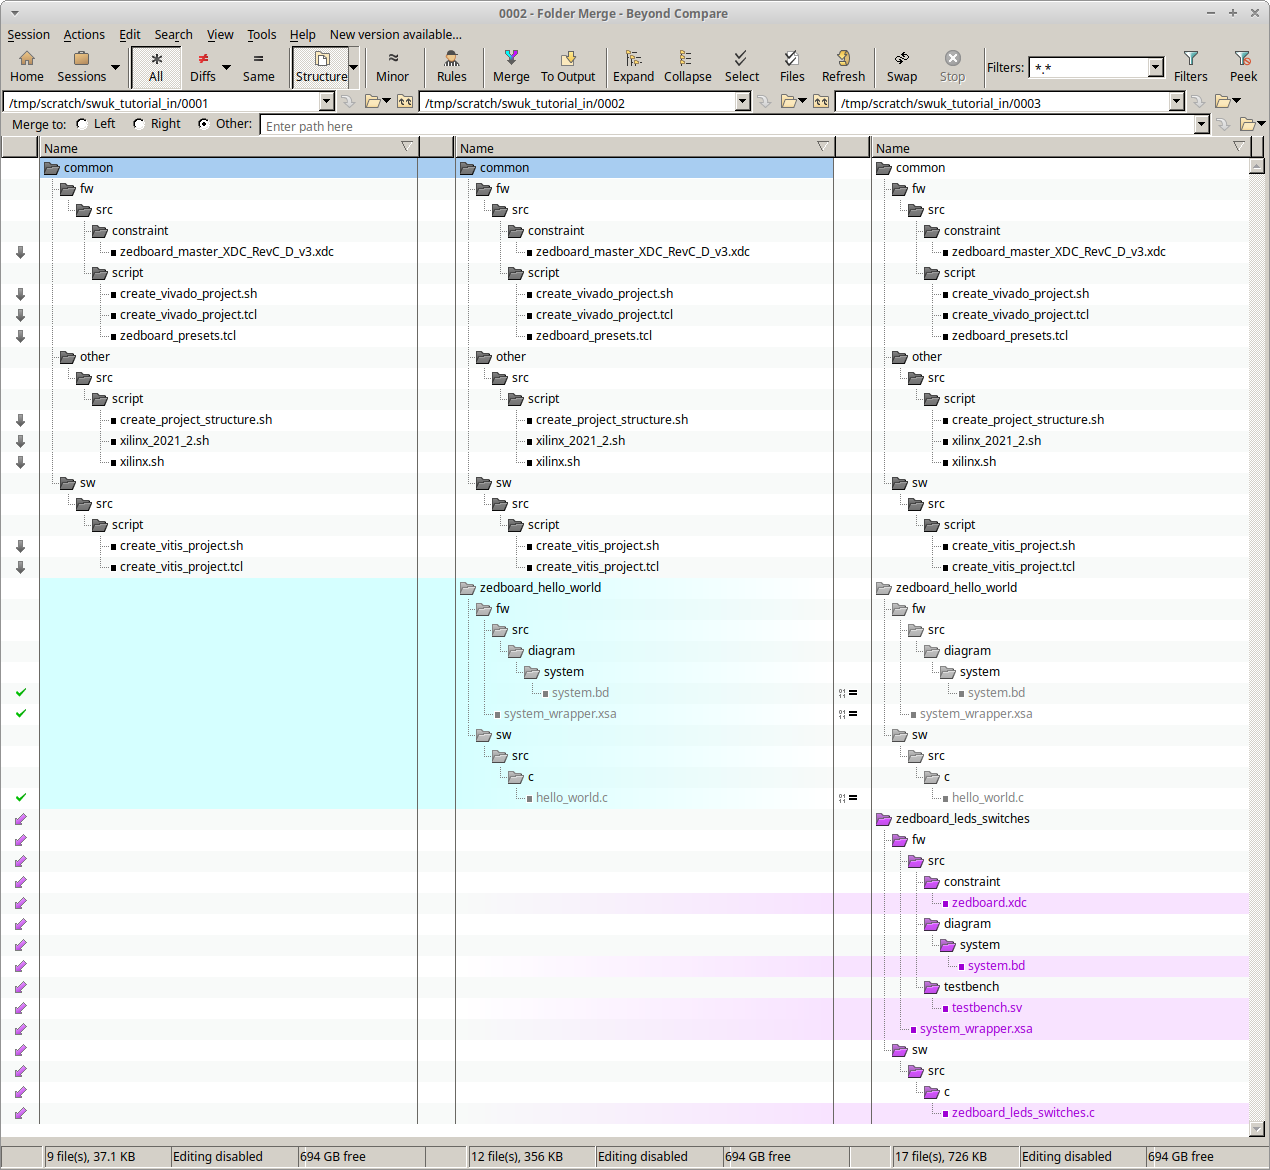Select zedboard_leds_switches.c in right pane
The height and width of the screenshot is (1170, 1270).
click(1022, 1113)
